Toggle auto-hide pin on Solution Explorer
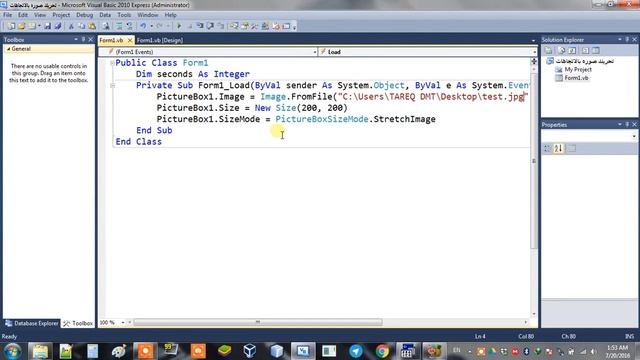This screenshot has height=360, width=640. point(627,40)
